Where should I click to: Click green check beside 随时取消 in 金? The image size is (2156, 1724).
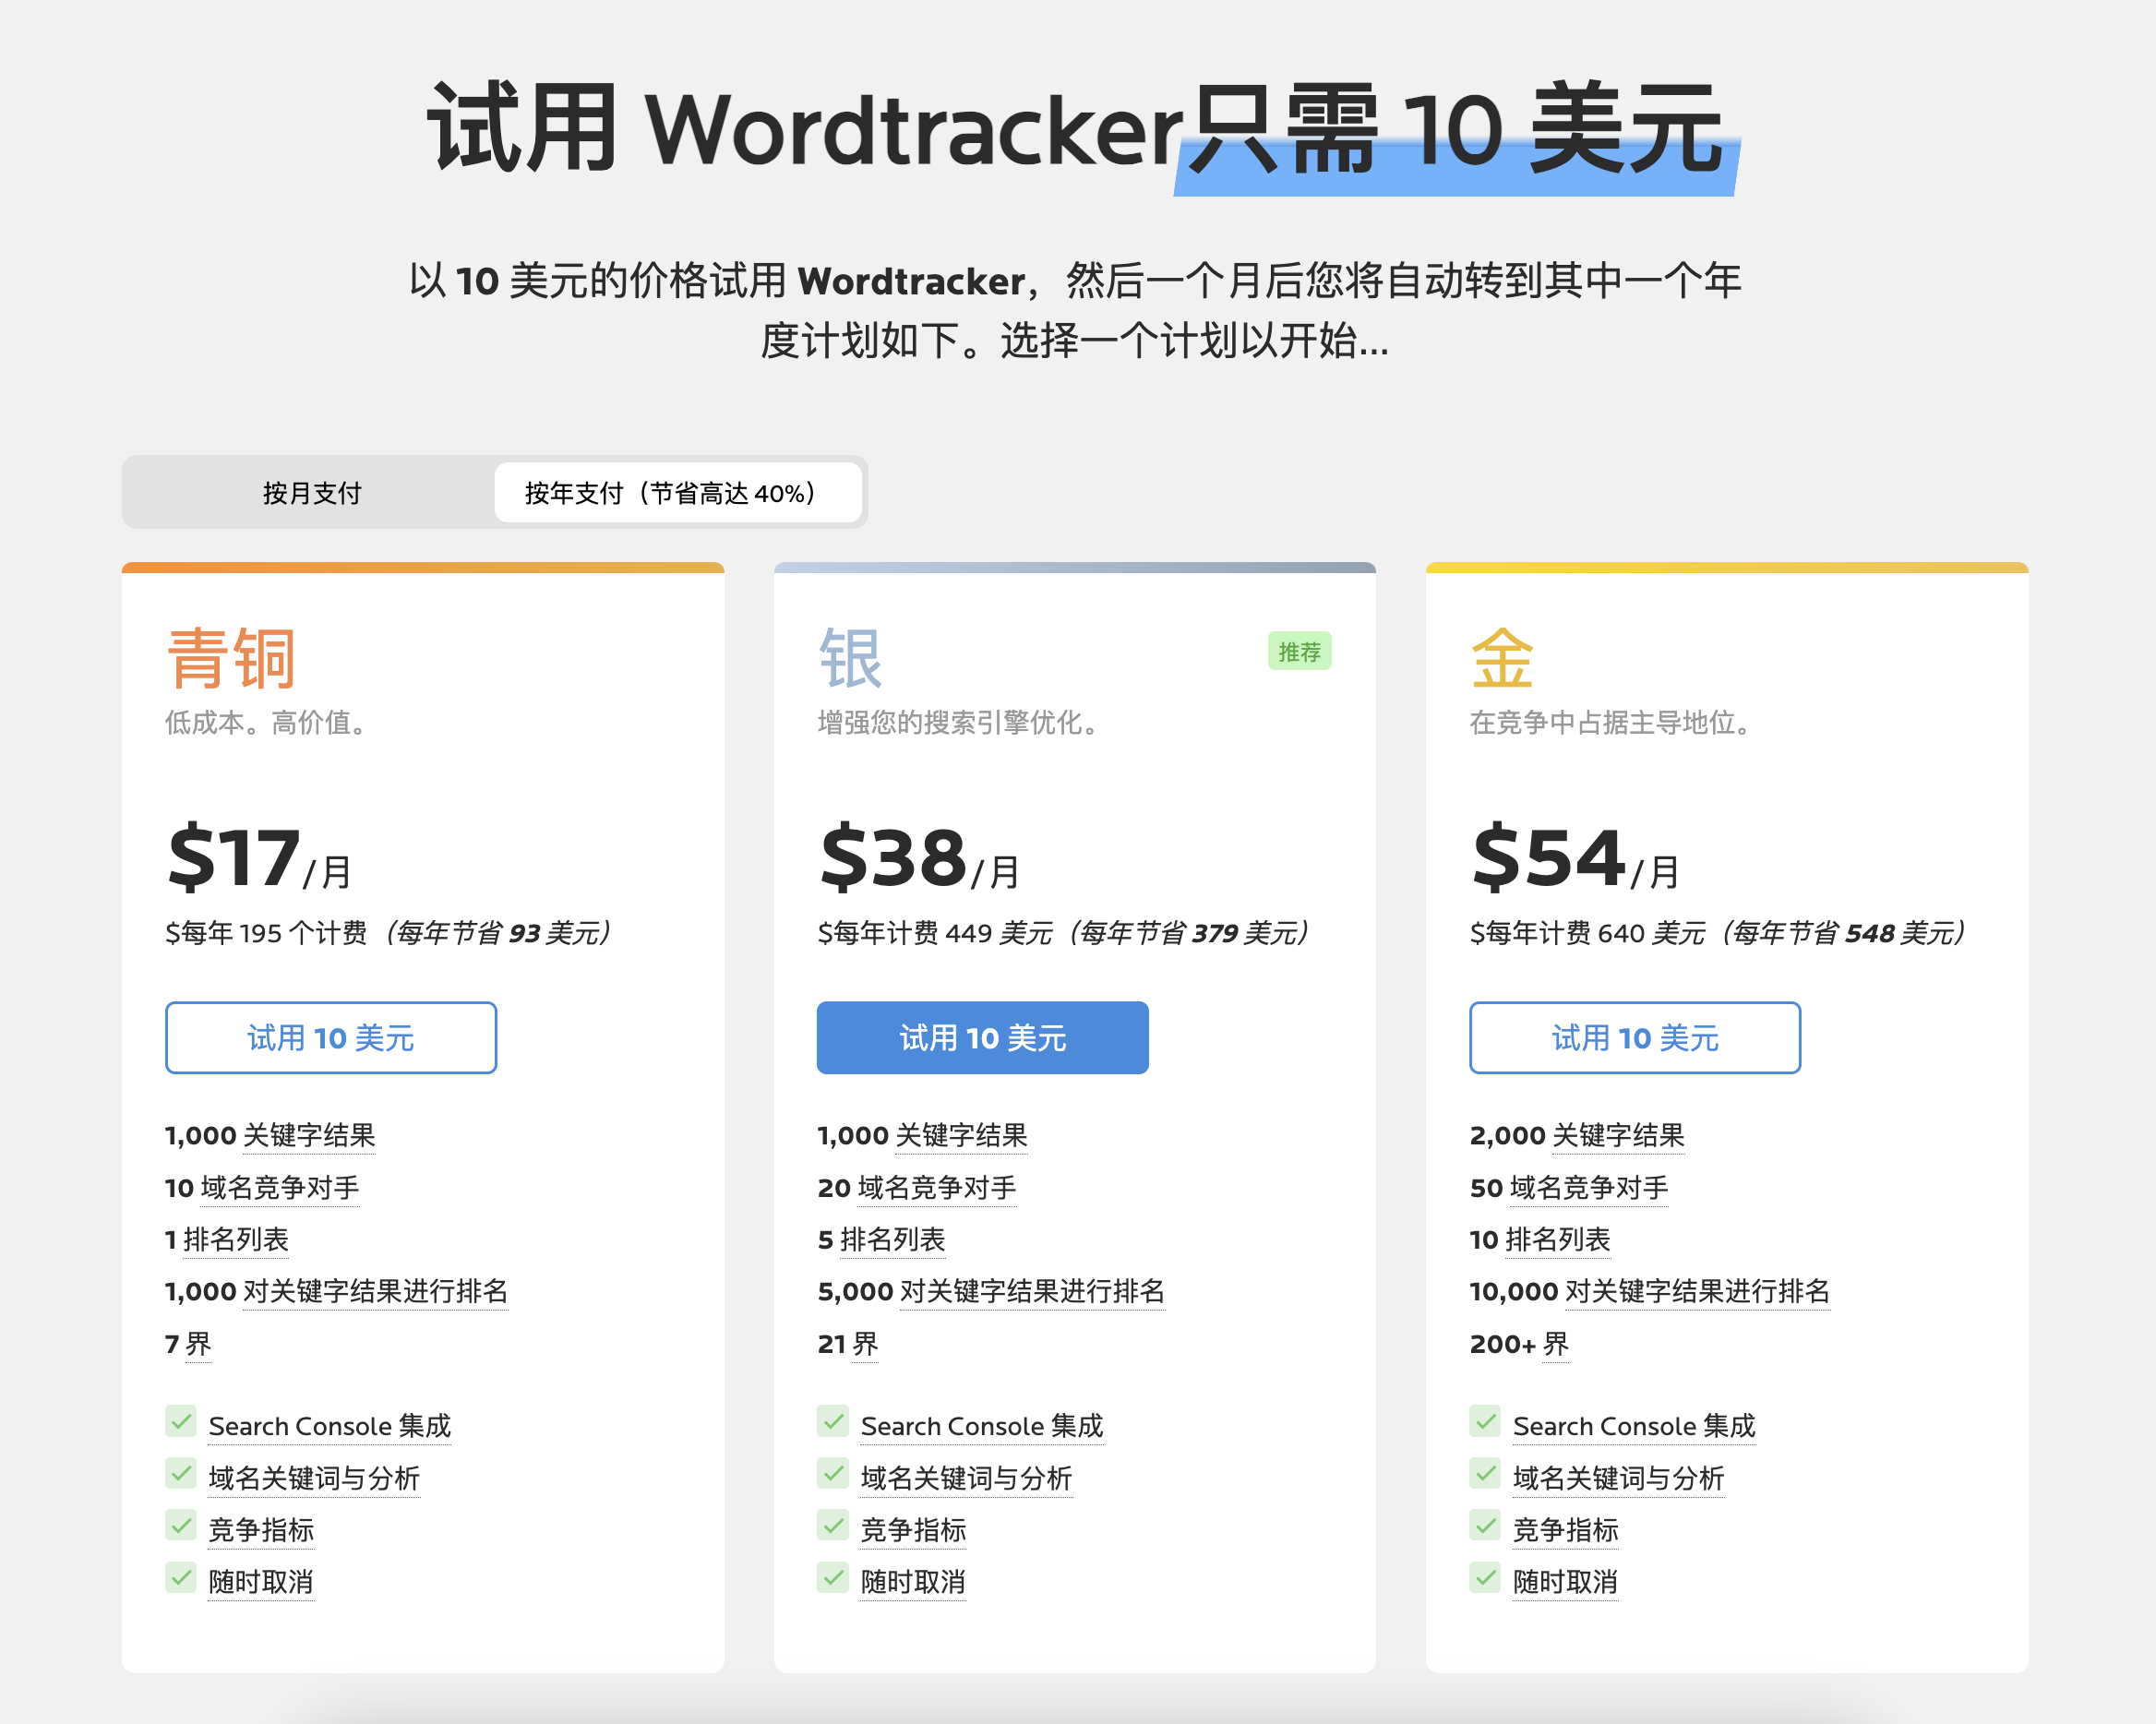pyautogui.click(x=1485, y=1577)
